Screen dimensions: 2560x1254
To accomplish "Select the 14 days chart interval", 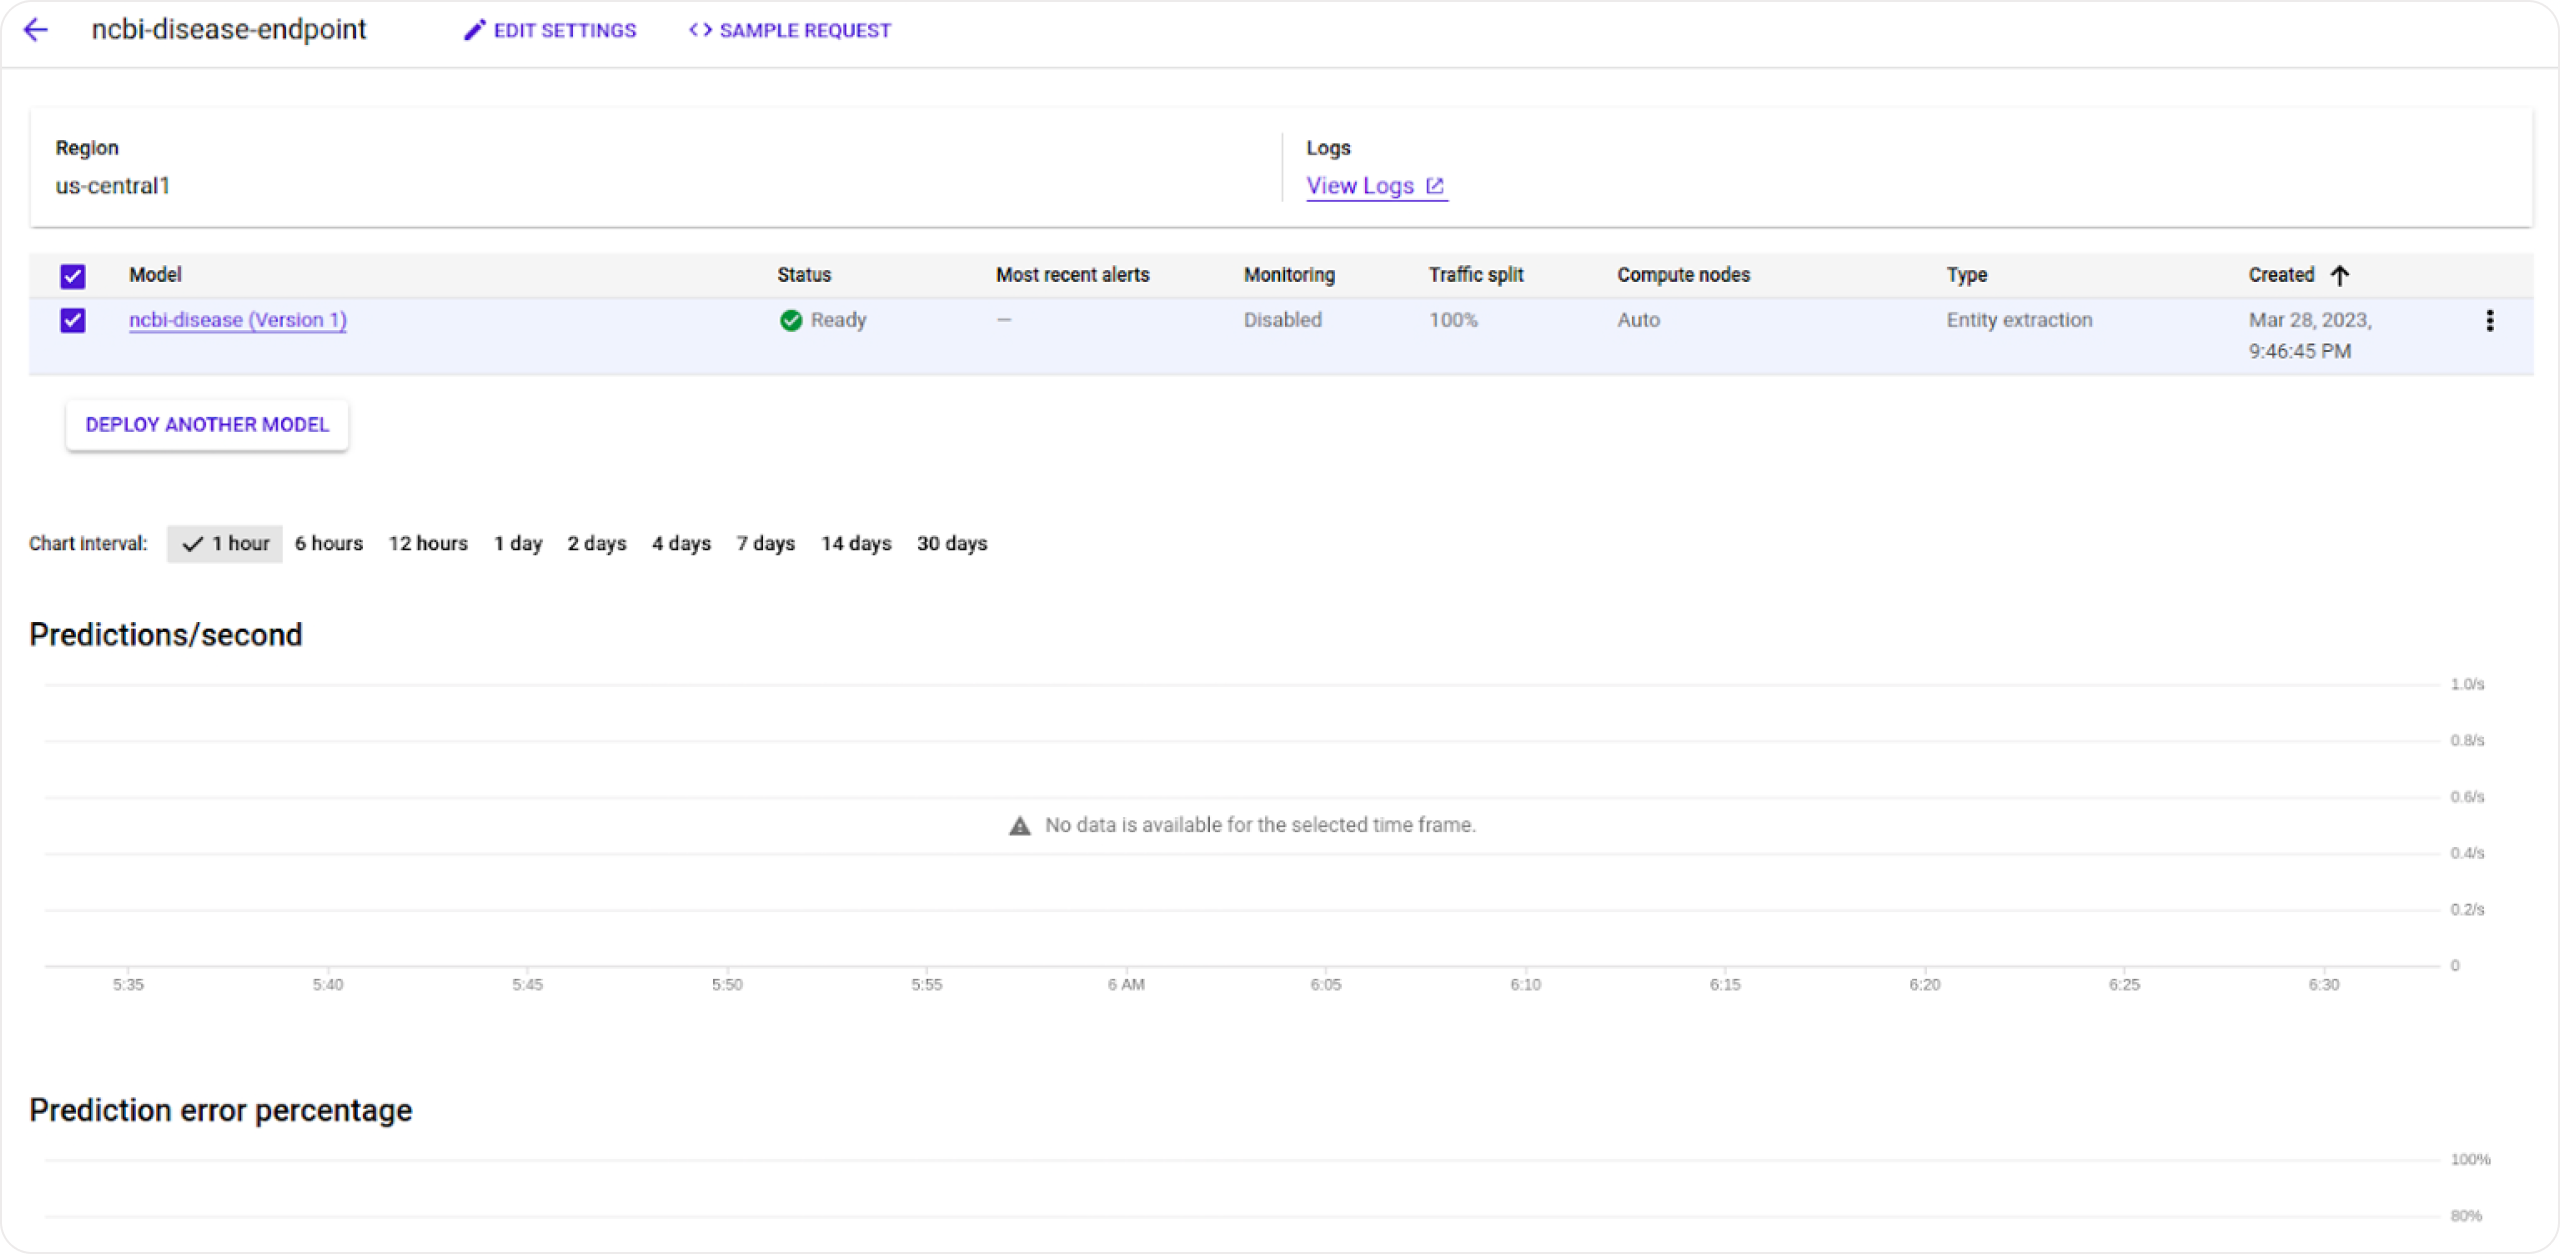I will [856, 543].
